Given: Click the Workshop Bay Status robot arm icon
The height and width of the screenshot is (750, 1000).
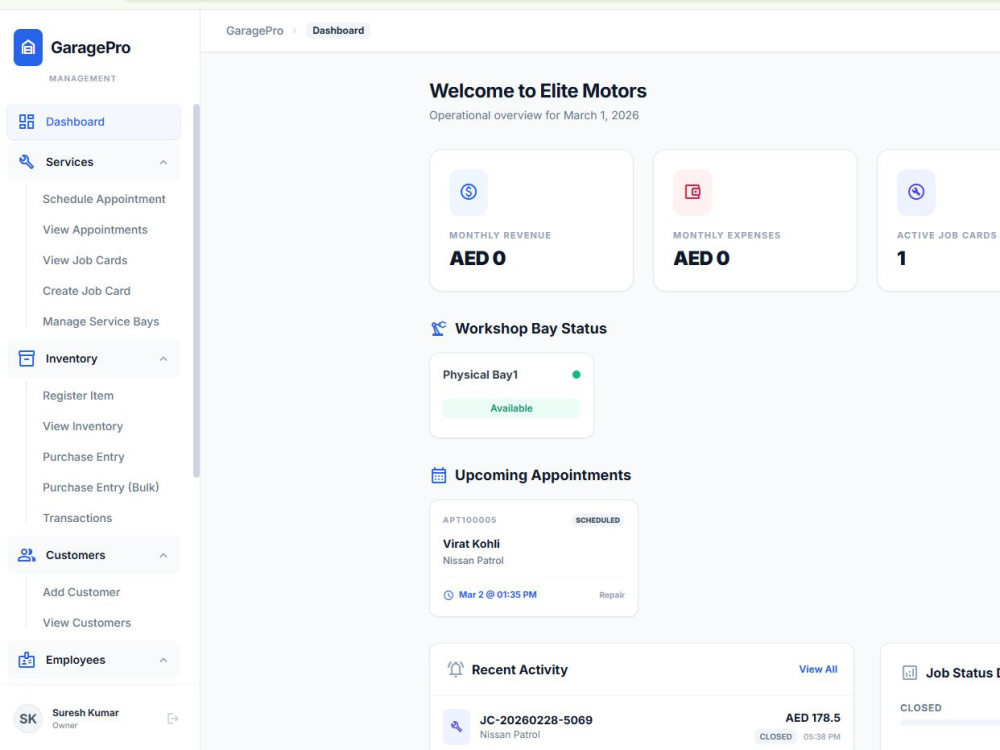Looking at the screenshot, I should (x=439, y=328).
